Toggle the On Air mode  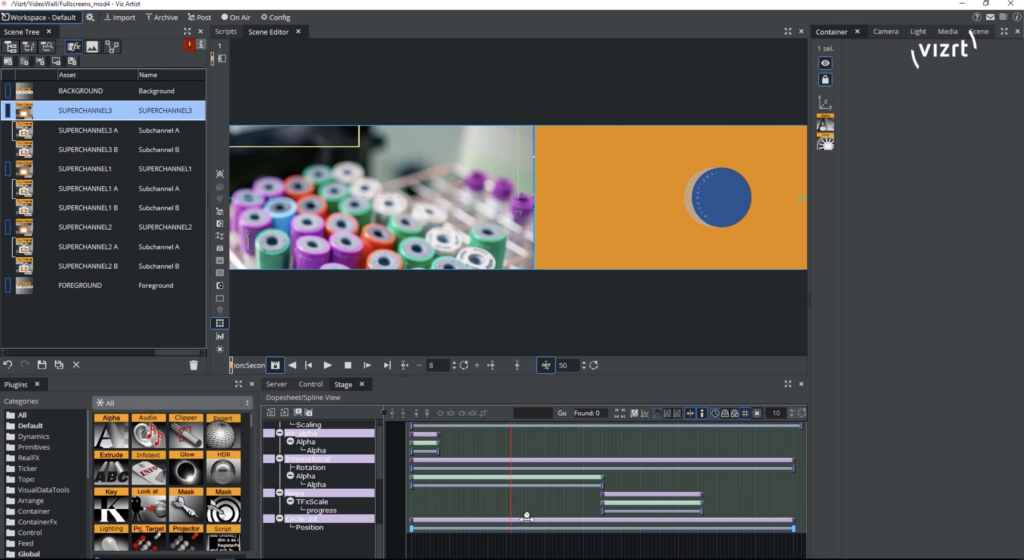(236, 17)
